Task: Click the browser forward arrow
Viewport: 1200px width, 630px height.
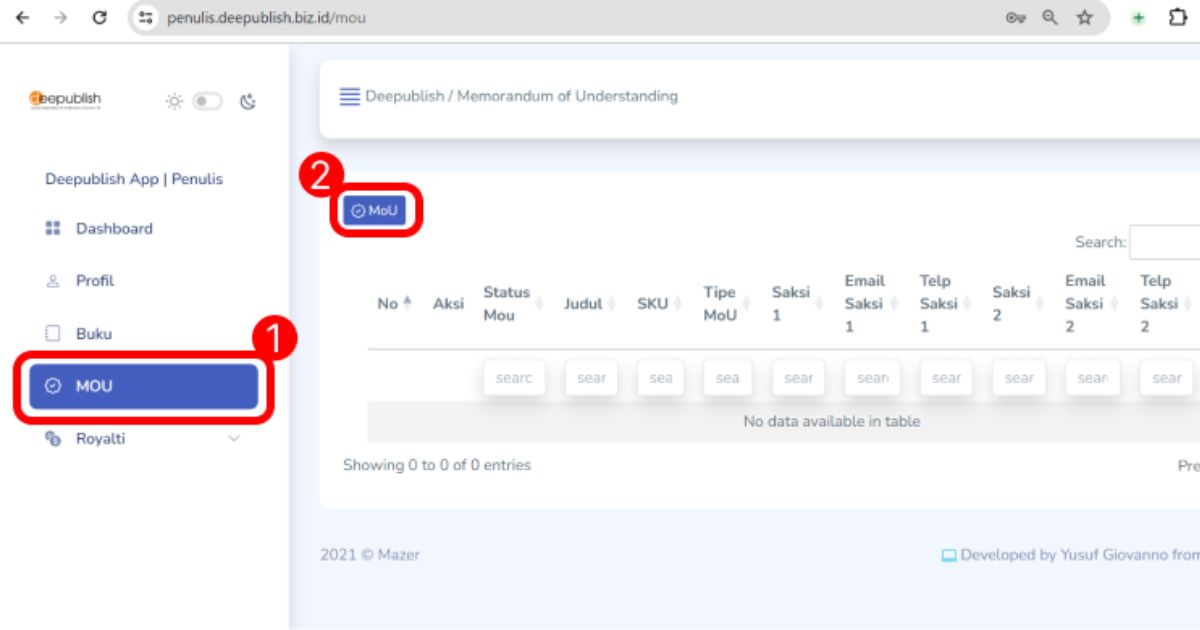Action: point(60,18)
